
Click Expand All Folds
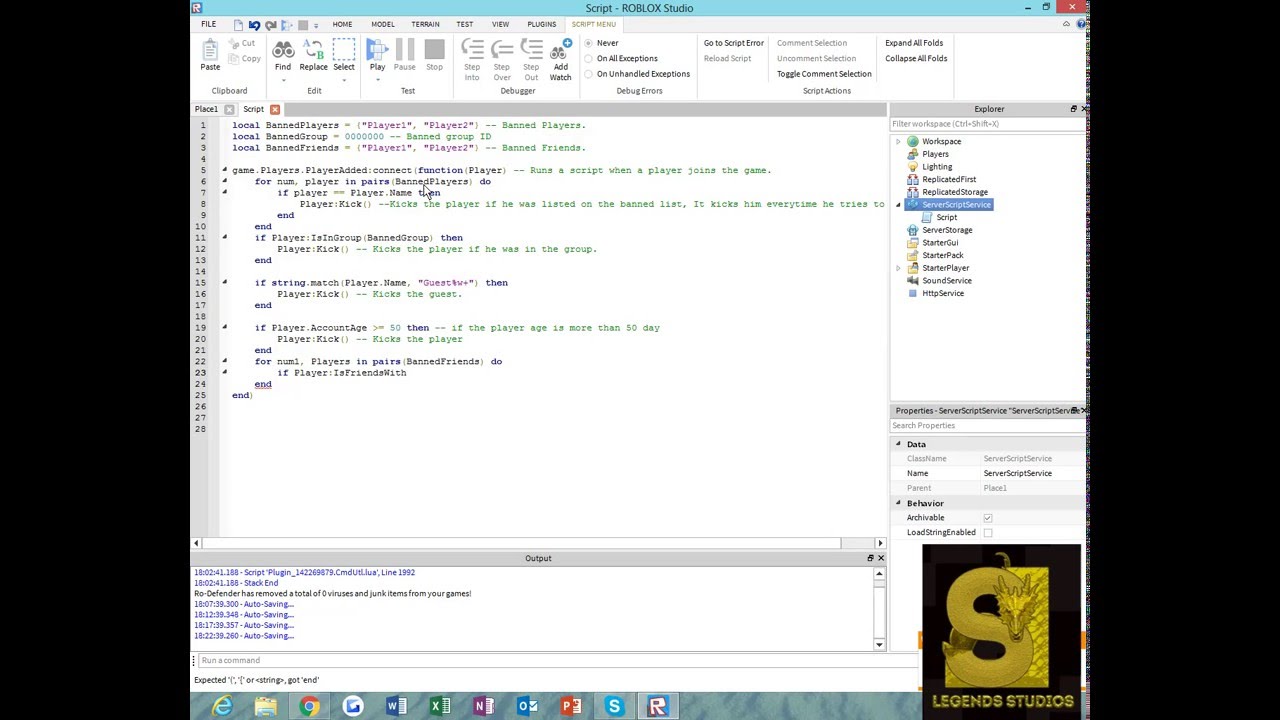click(x=914, y=43)
